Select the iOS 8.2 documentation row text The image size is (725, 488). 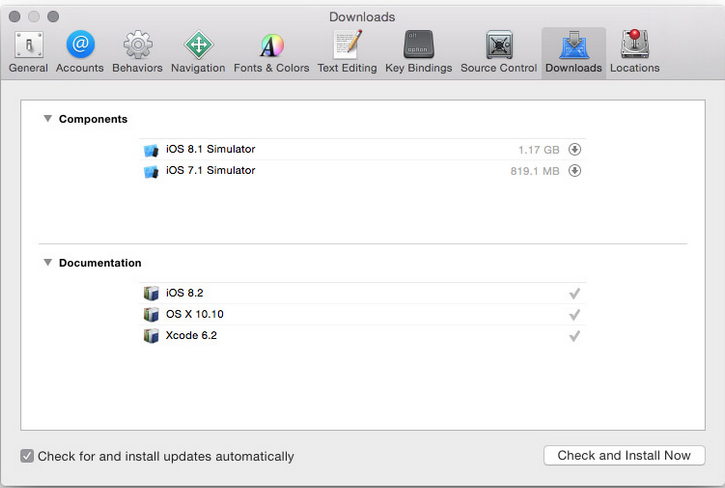click(x=184, y=293)
